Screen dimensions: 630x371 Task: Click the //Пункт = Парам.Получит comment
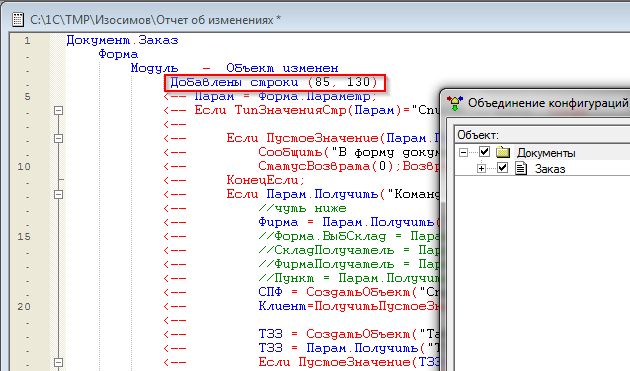(x=349, y=279)
